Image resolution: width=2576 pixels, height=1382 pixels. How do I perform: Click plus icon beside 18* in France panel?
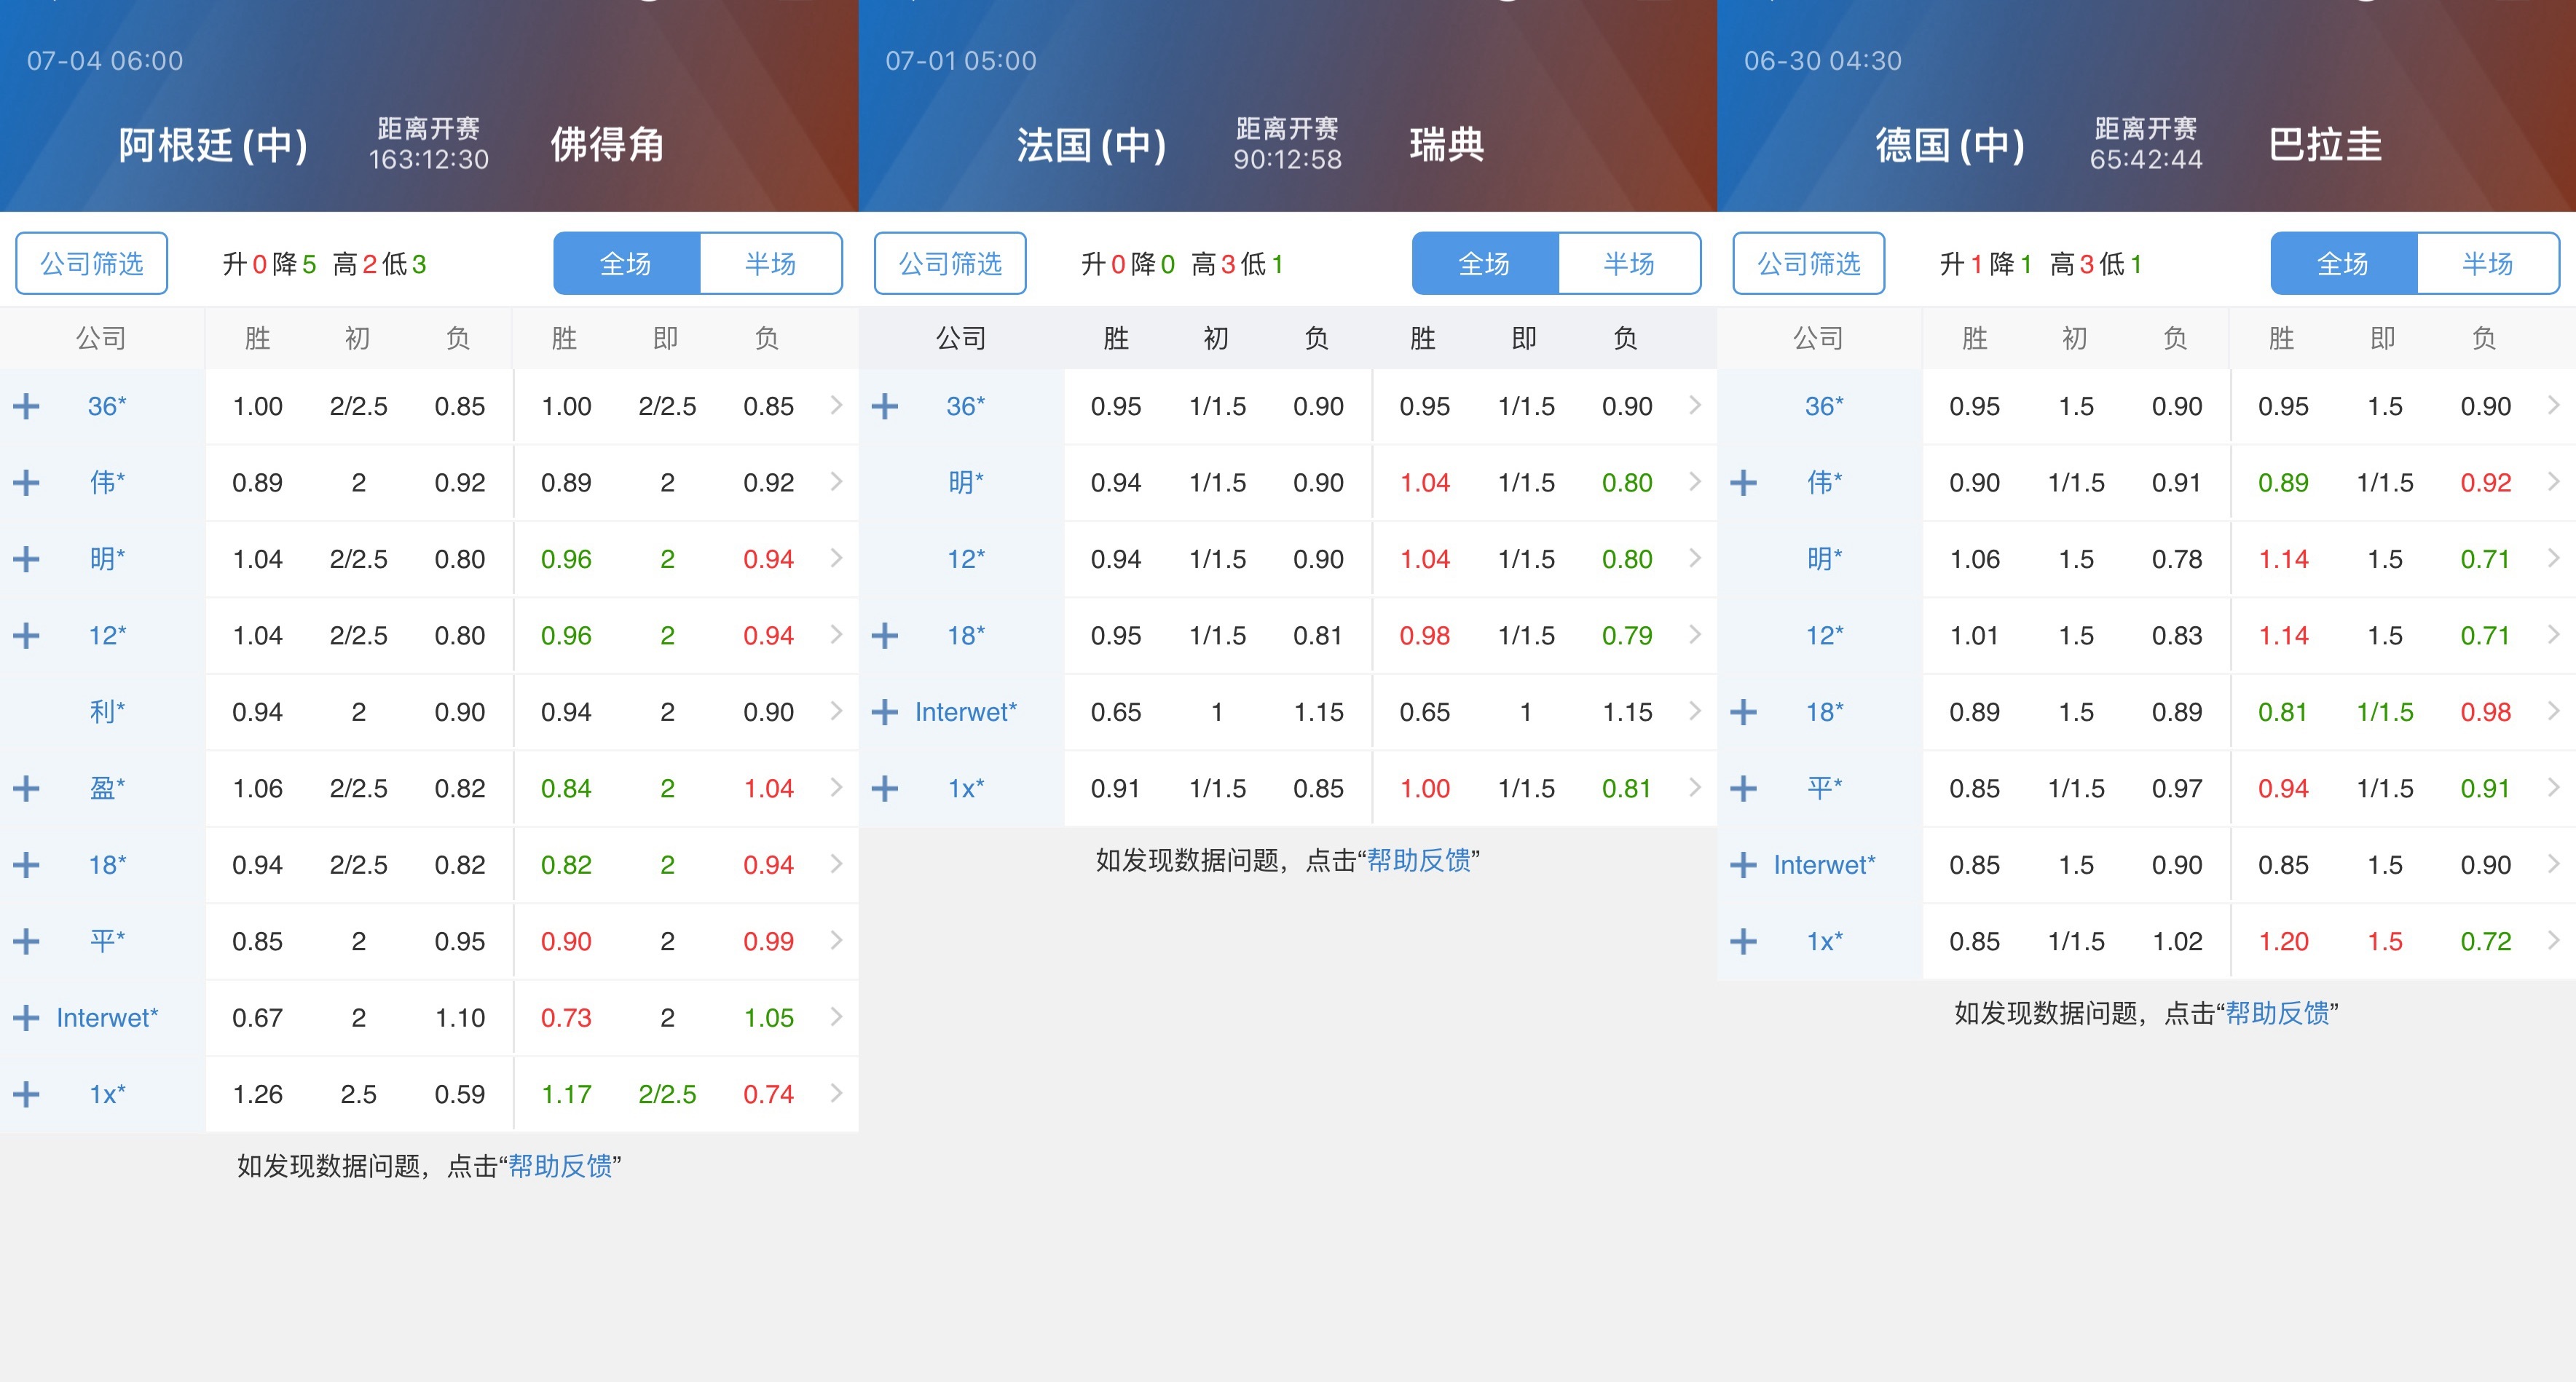(x=885, y=636)
